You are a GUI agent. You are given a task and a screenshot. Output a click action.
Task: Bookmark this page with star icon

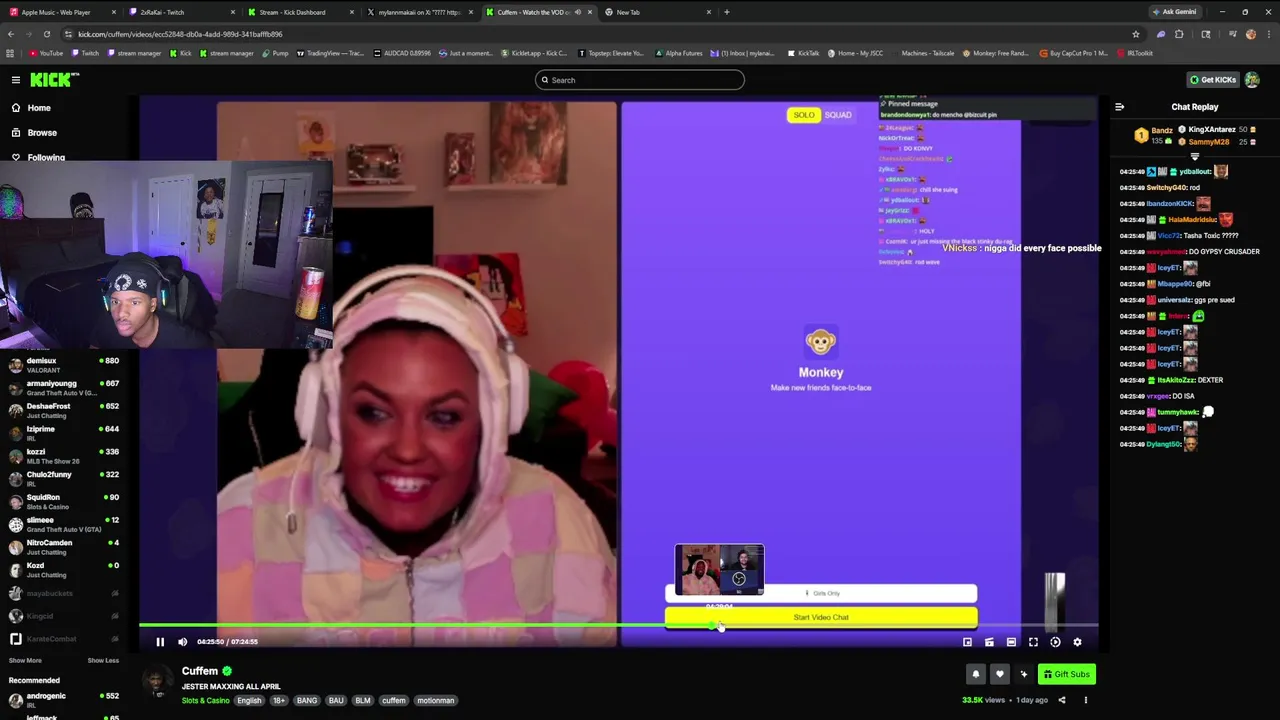(x=1136, y=34)
